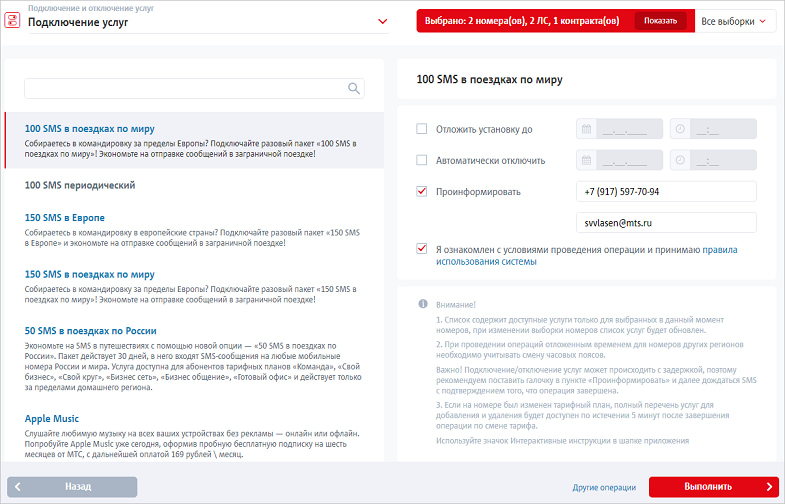The width and height of the screenshot is (785, 504).
Task: Uncheck the Проинформировать checkbox
Action: coord(422,191)
